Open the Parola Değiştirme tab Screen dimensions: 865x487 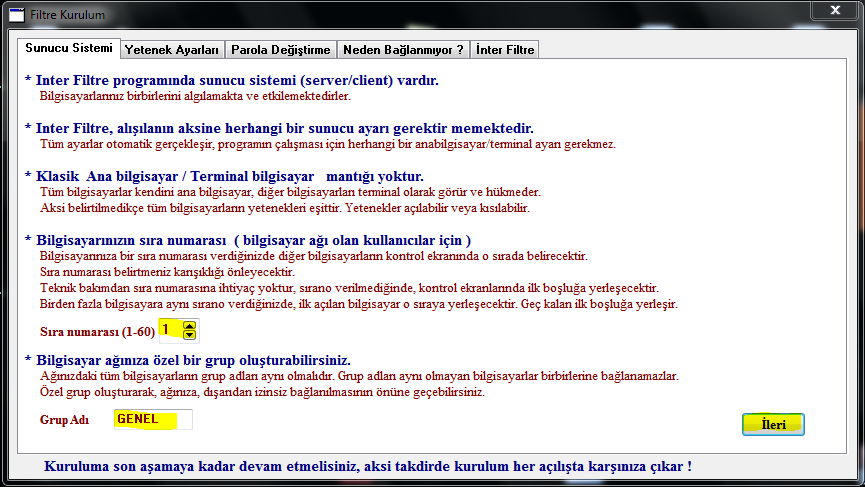[x=280, y=50]
